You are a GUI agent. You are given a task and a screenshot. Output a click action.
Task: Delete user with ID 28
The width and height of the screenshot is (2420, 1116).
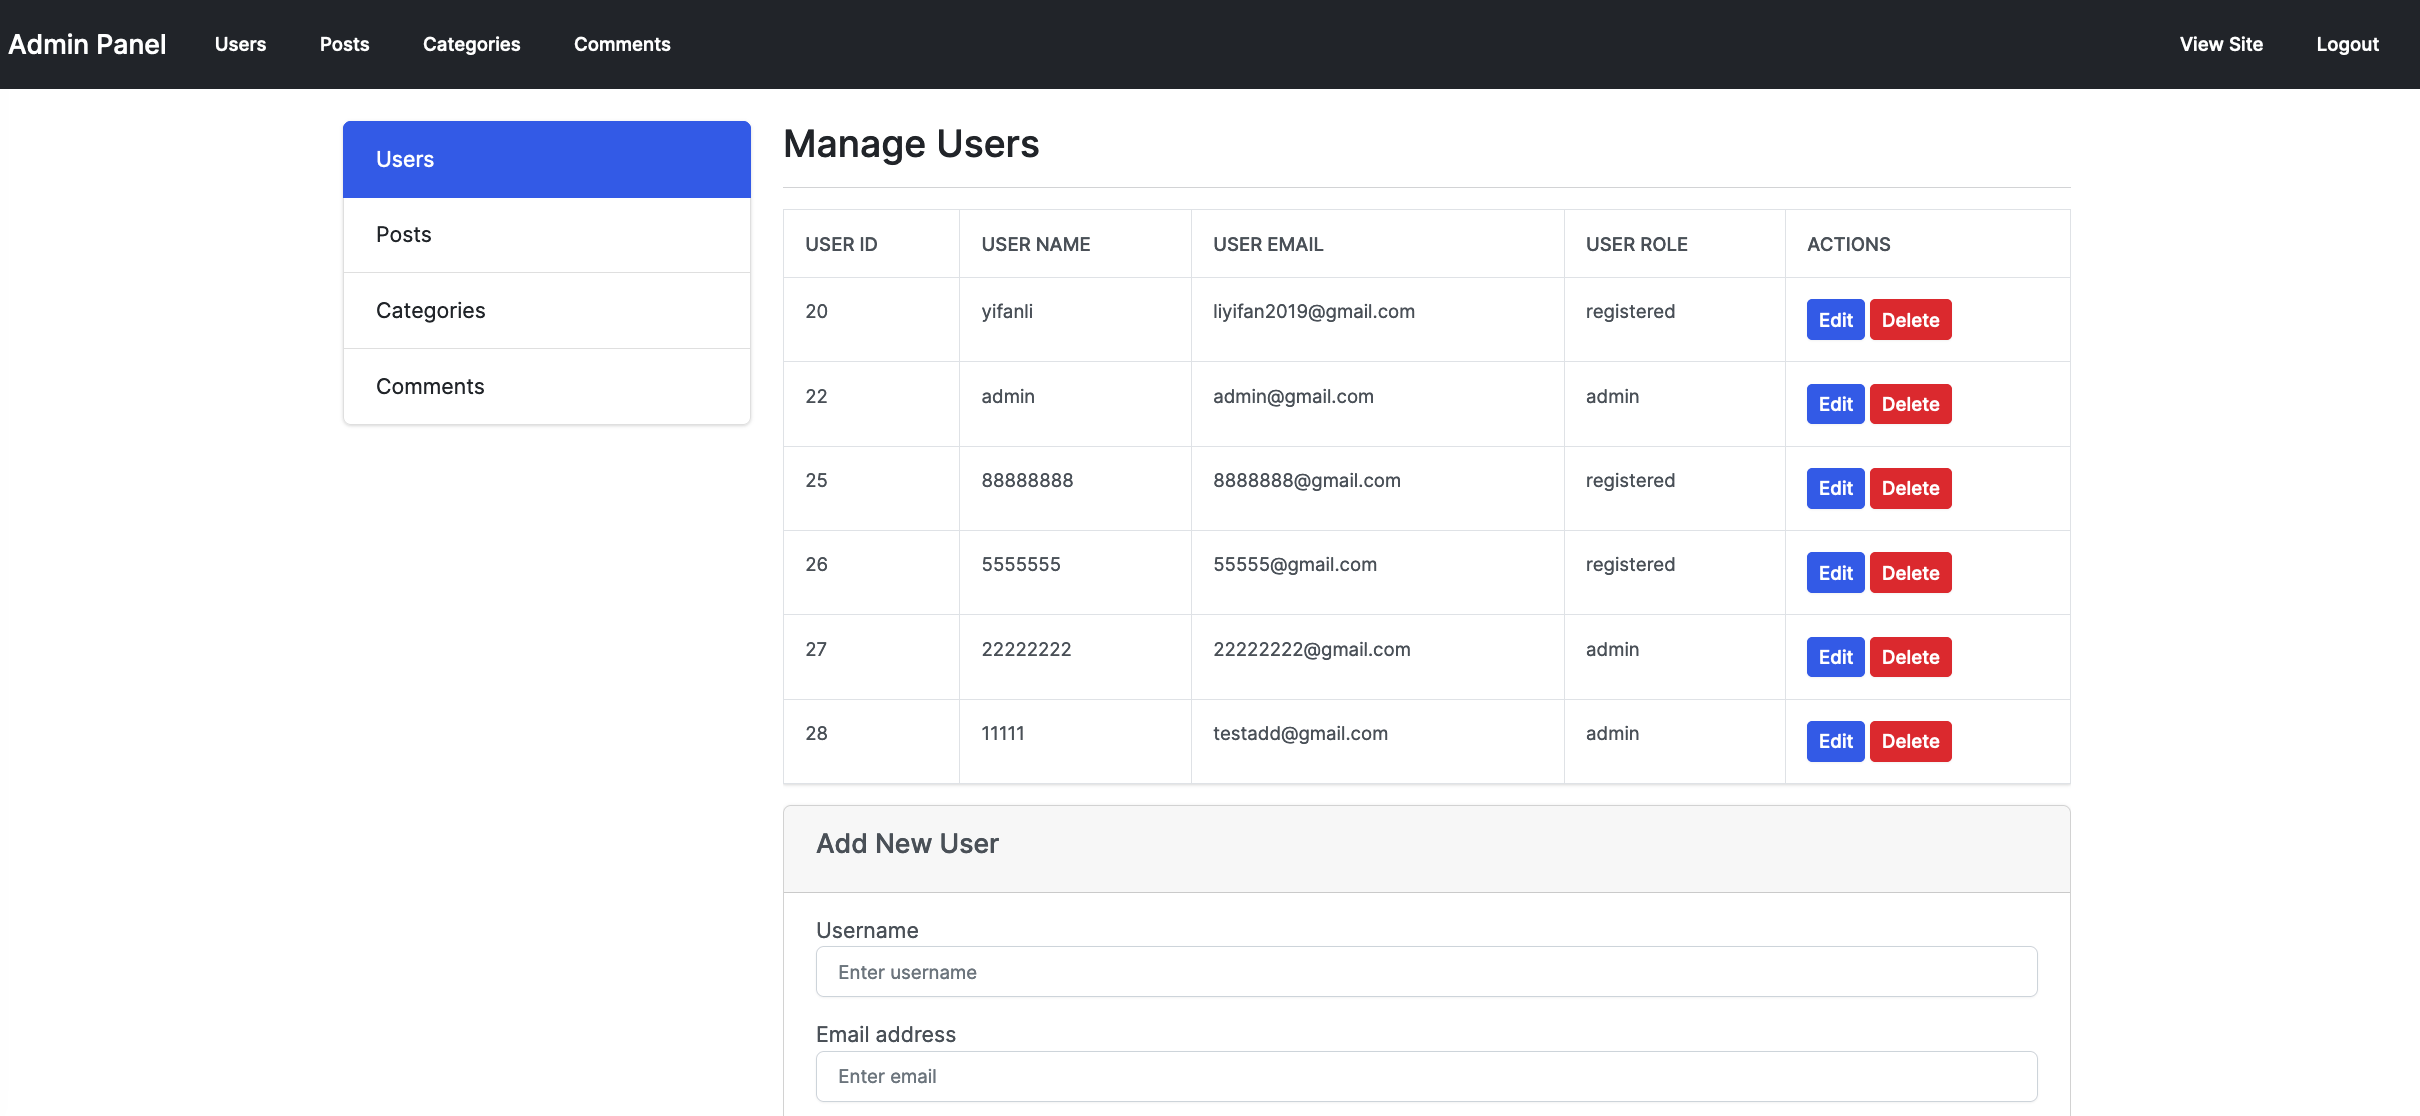tap(1910, 741)
